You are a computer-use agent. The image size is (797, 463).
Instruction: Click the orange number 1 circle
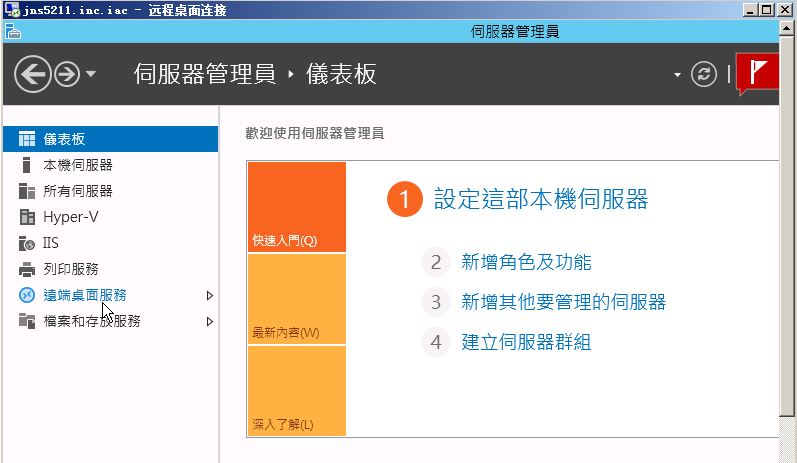point(405,199)
